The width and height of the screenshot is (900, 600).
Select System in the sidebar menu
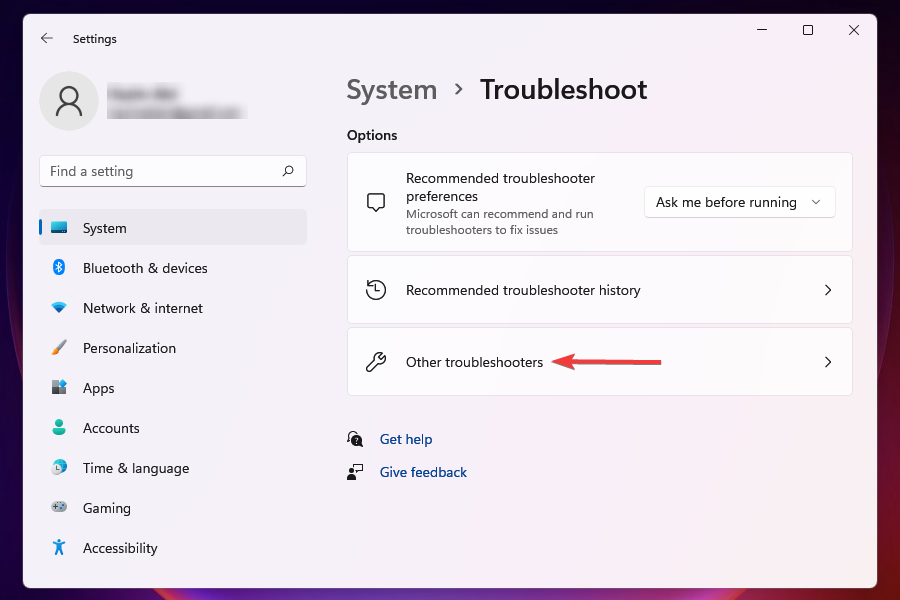pyautogui.click(x=104, y=228)
